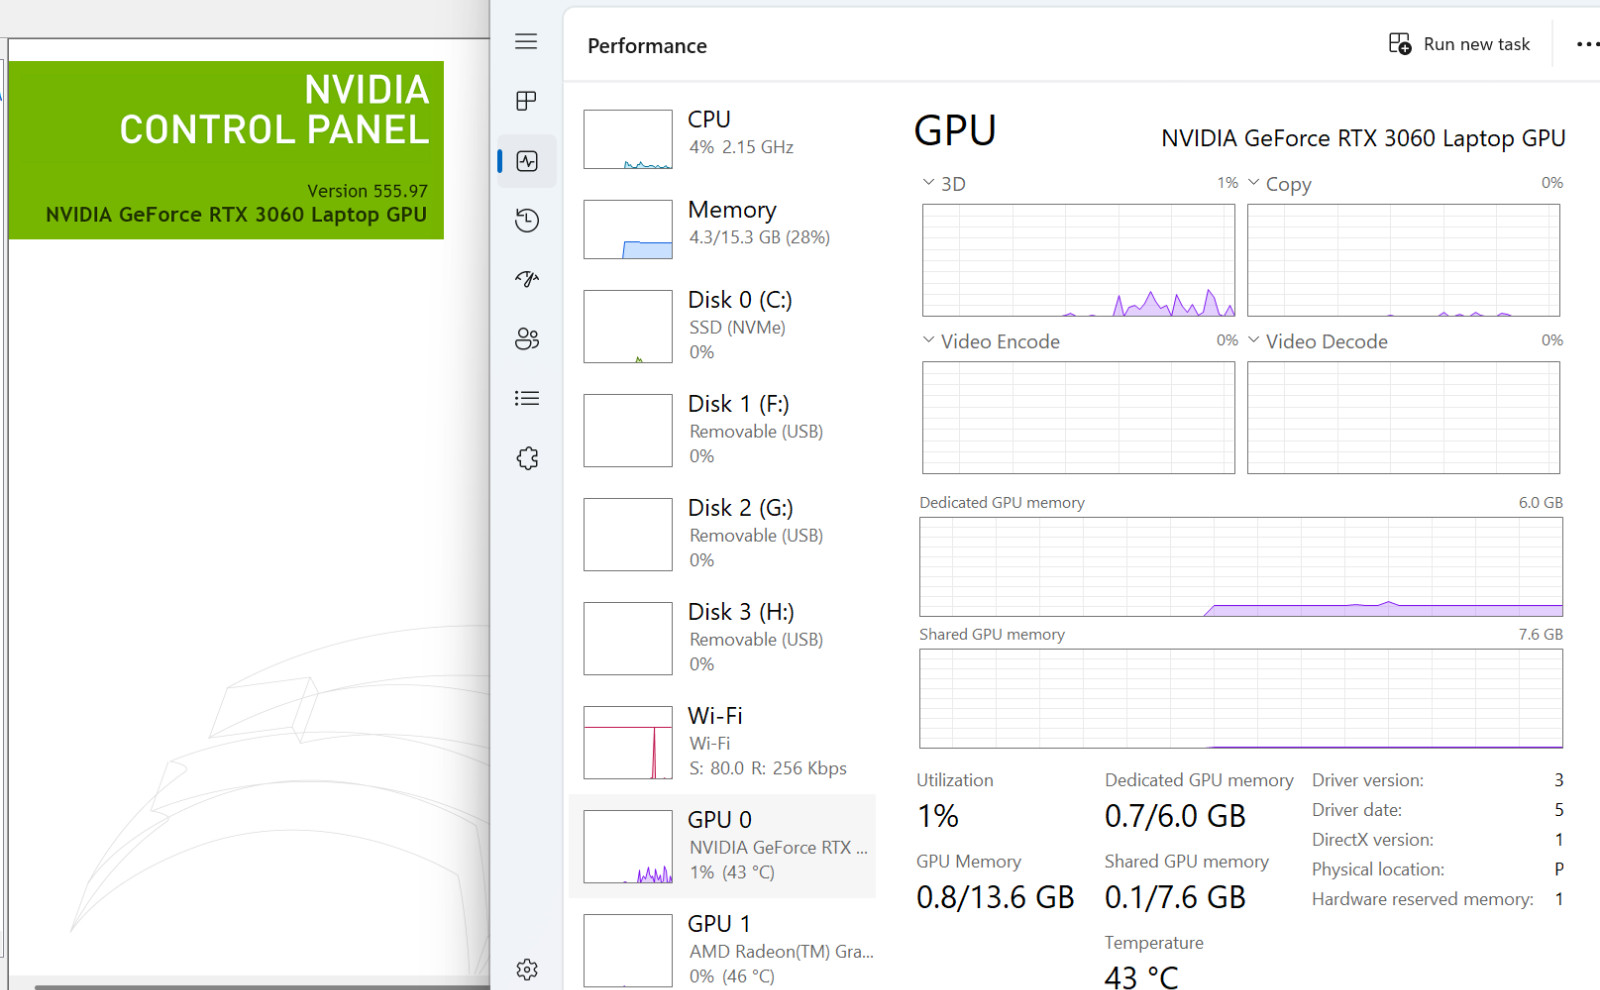Viewport: 1600px width, 990px height.
Task: Click the Driver date label
Action: coord(1357,810)
